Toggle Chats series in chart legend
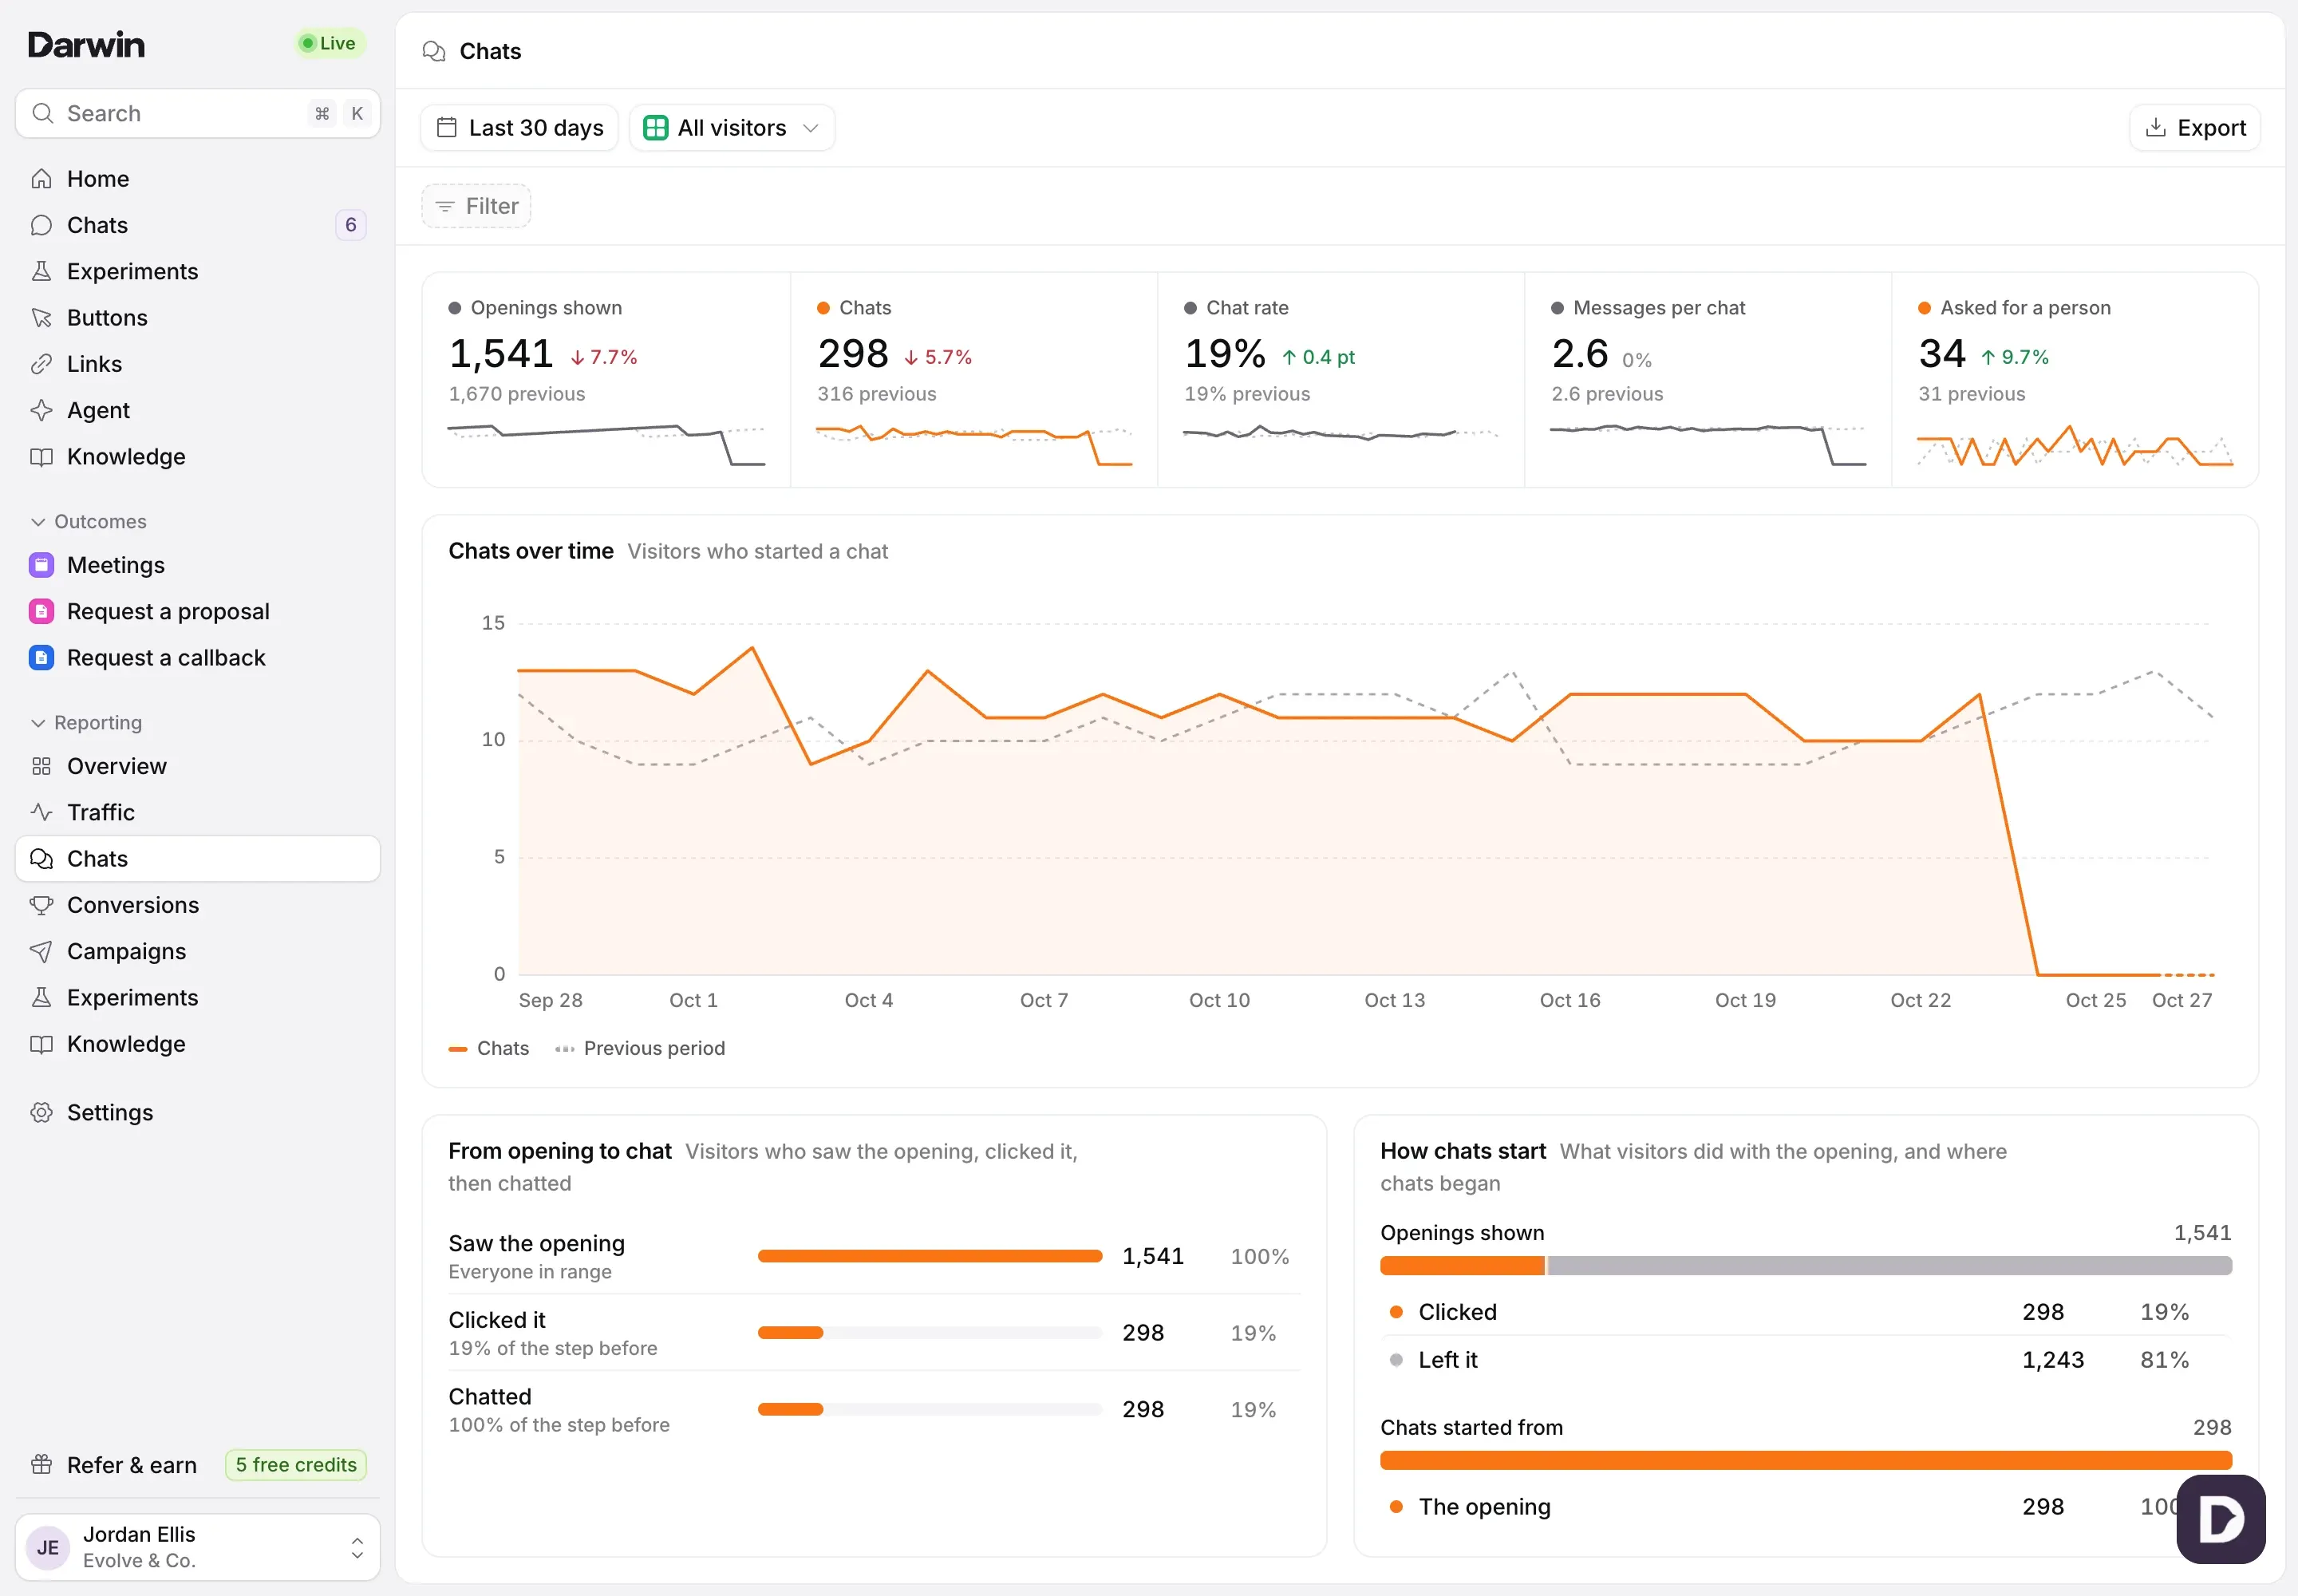This screenshot has width=2298, height=1596. click(489, 1048)
